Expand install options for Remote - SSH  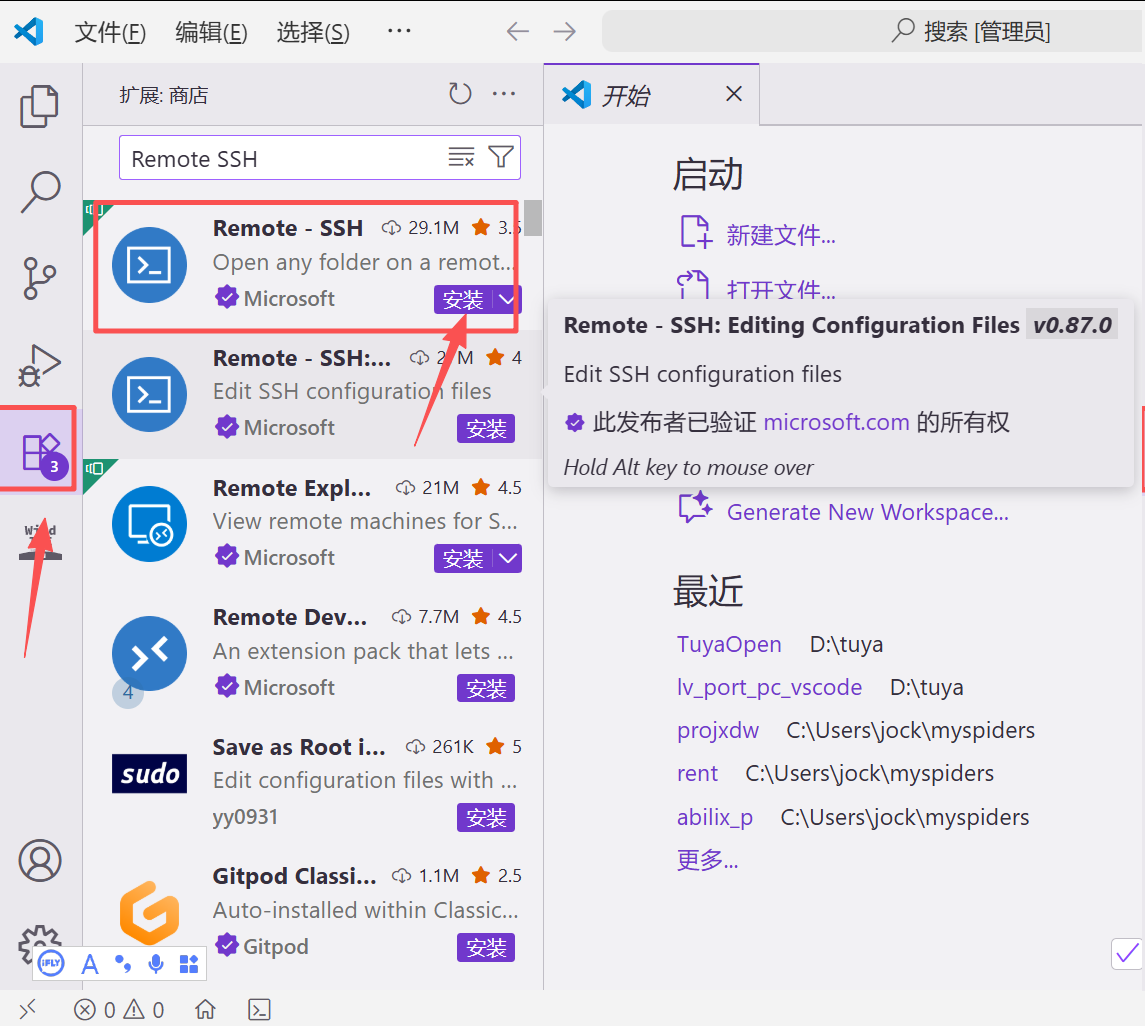click(507, 299)
